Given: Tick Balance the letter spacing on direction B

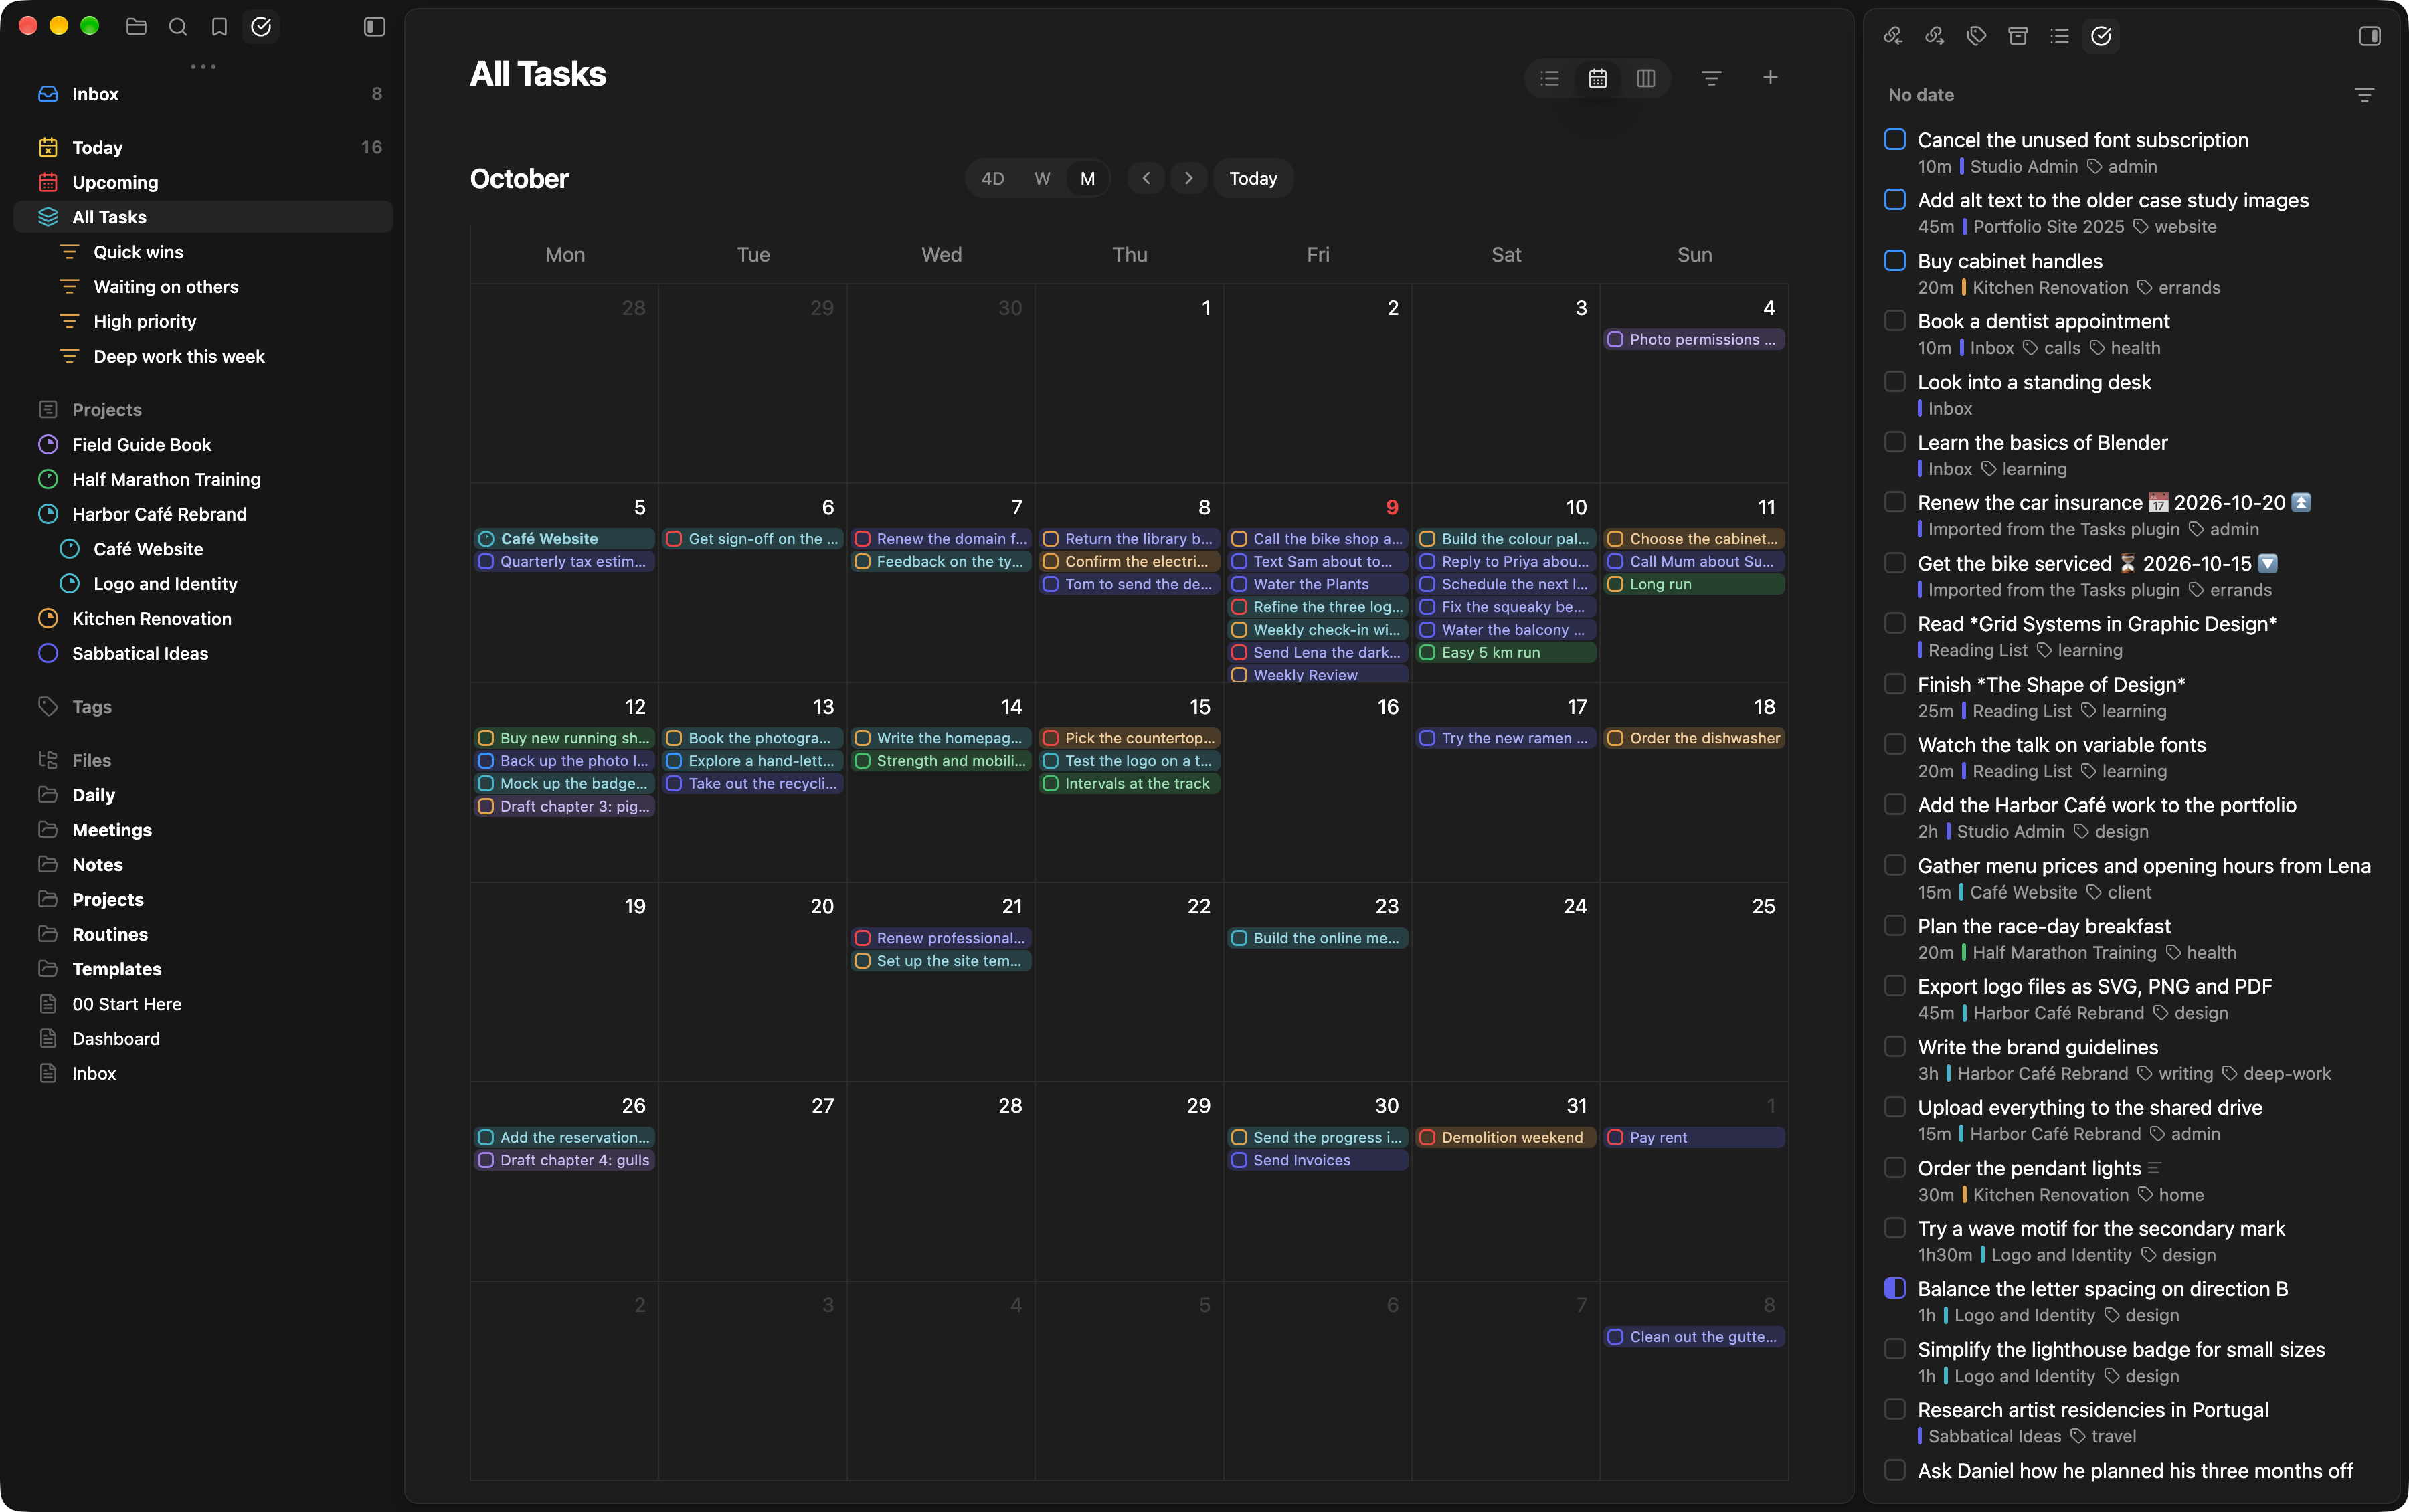Looking at the screenshot, I should [x=1895, y=1288].
